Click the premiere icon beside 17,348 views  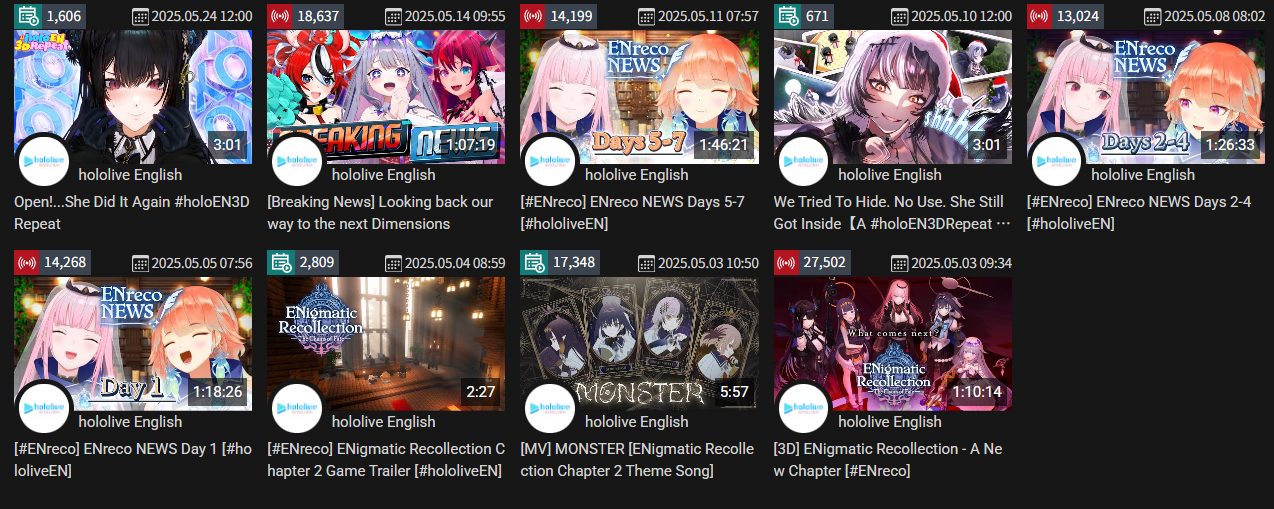(x=534, y=263)
